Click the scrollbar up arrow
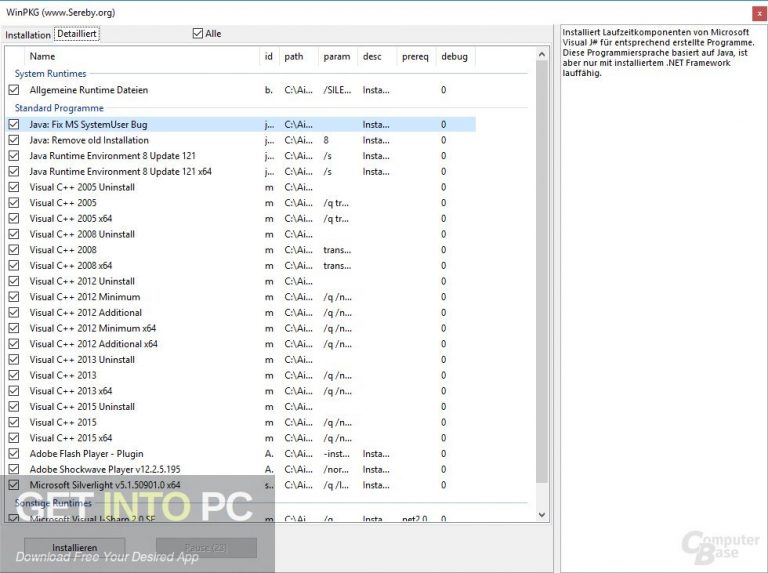 [542, 54]
